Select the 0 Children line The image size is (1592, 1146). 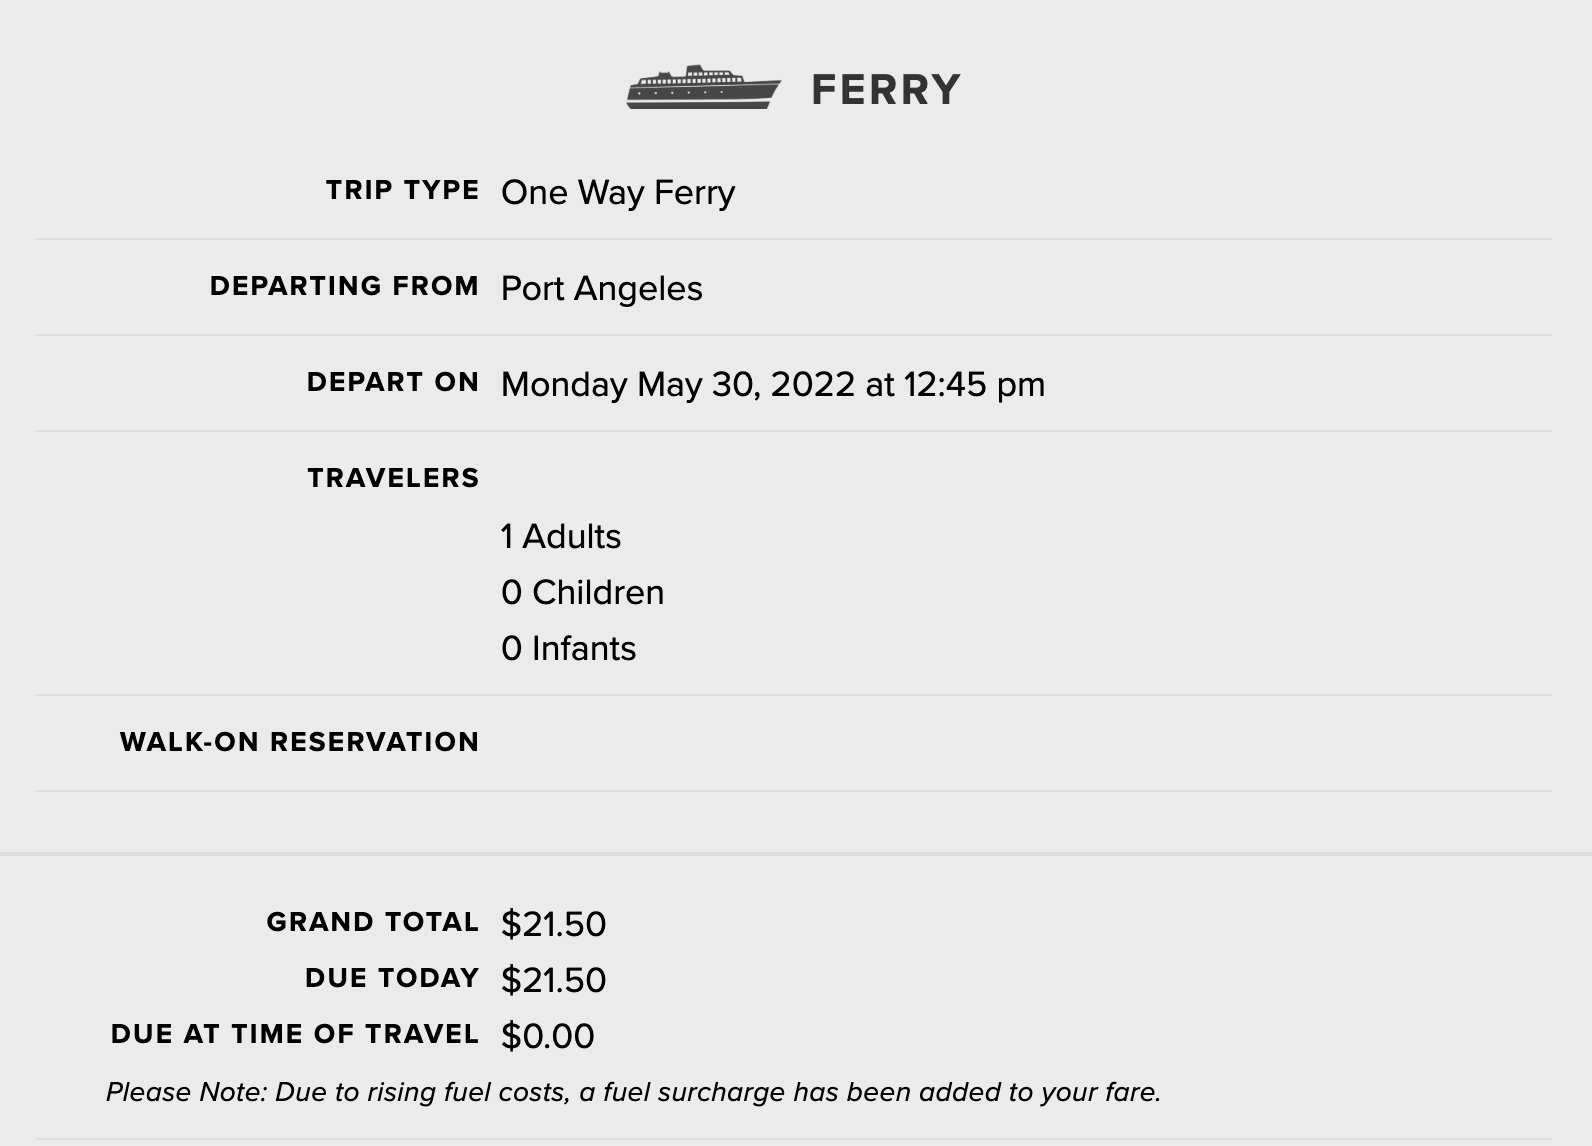click(x=582, y=592)
